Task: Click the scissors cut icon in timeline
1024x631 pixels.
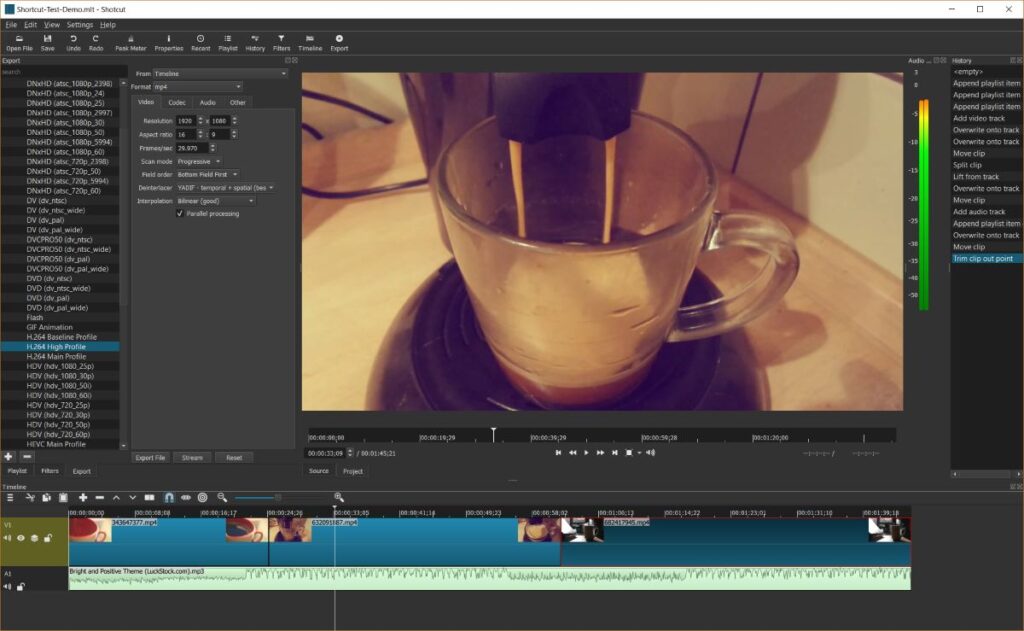Action: (30, 497)
